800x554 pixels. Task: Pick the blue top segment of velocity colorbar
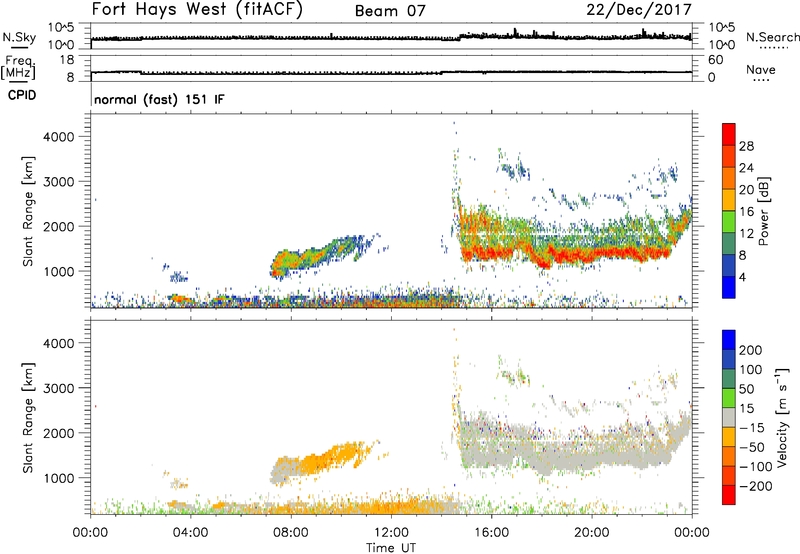pyautogui.click(x=729, y=340)
